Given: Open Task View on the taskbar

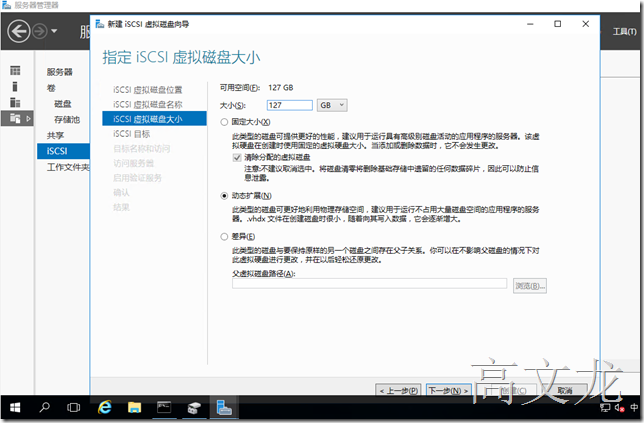Looking at the screenshot, I should (74, 407).
